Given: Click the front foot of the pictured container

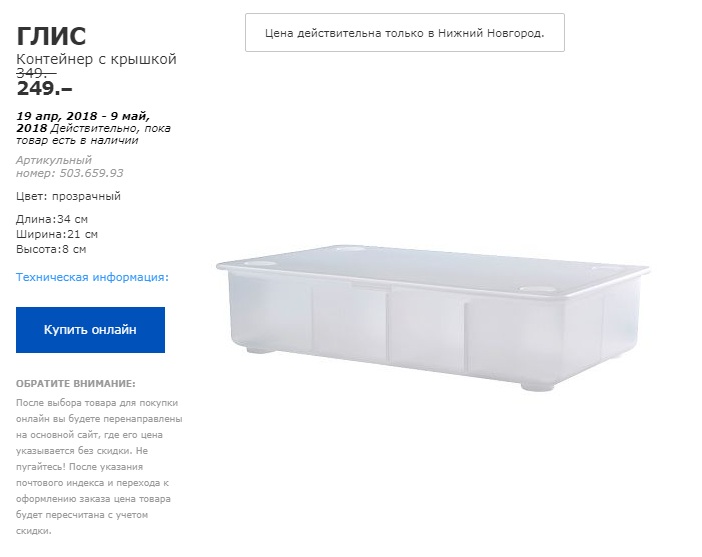Looking at the screenshot, I should (269, 349).
